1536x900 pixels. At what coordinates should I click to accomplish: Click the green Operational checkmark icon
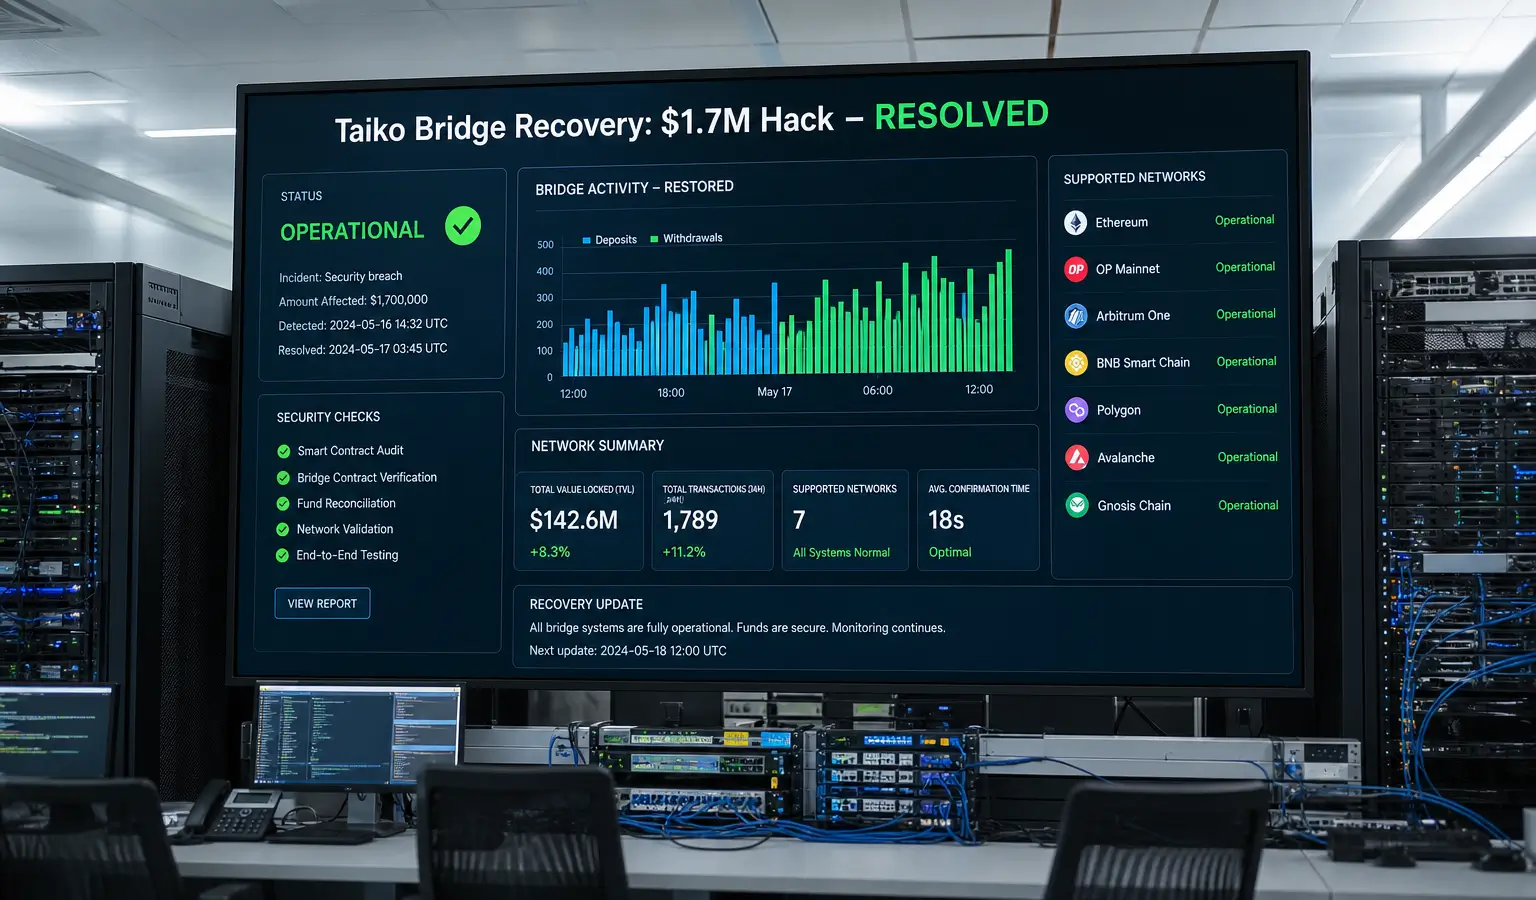463,226
